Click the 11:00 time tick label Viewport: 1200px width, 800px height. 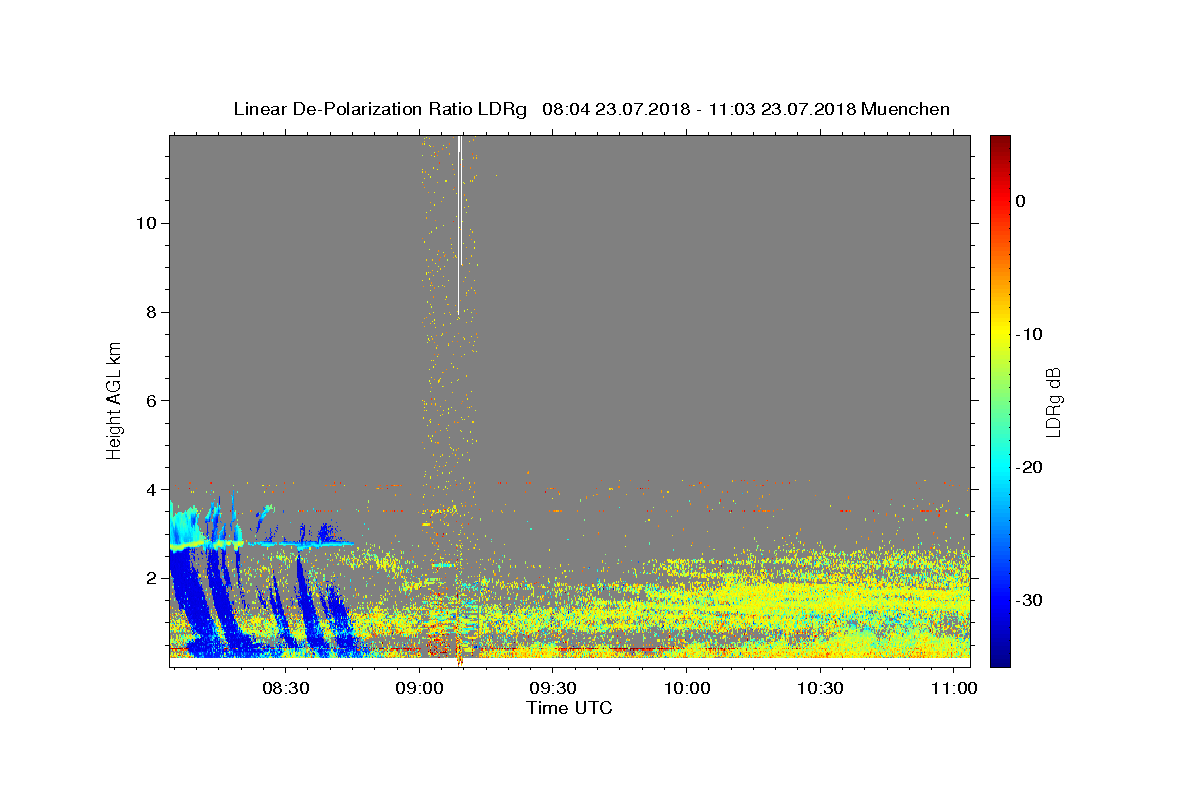955,689
